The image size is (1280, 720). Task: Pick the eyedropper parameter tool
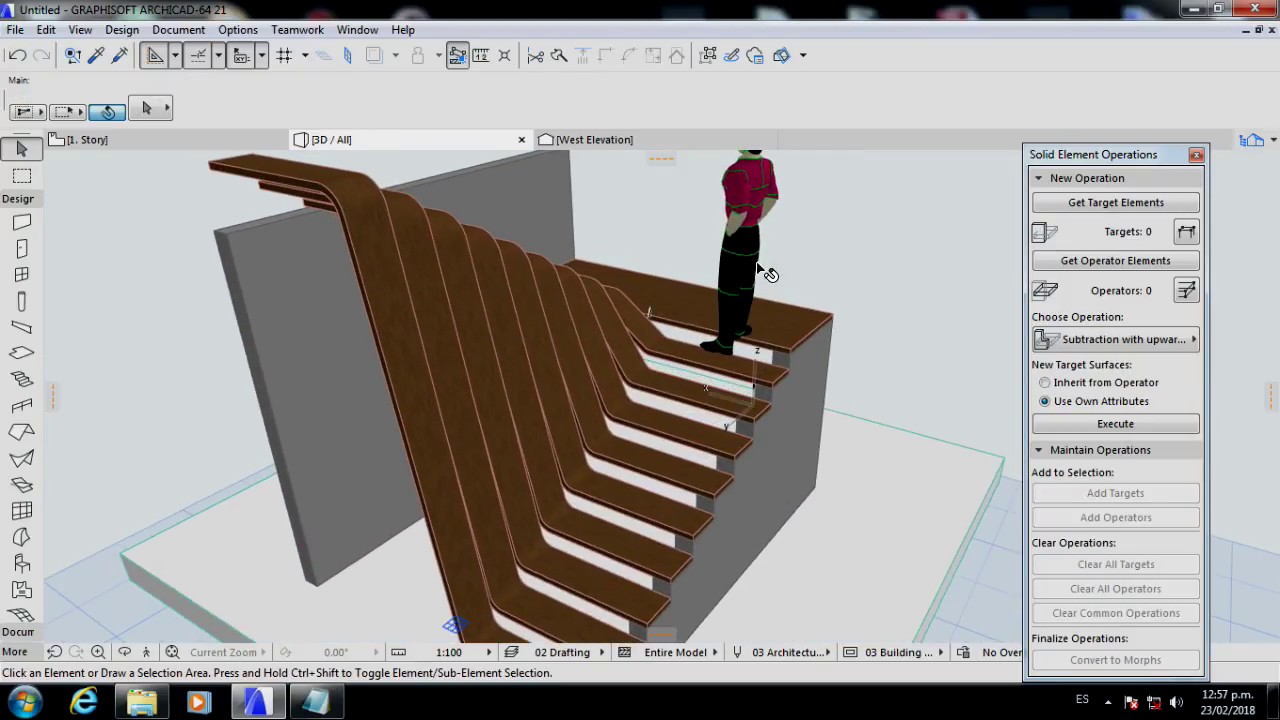97,56
